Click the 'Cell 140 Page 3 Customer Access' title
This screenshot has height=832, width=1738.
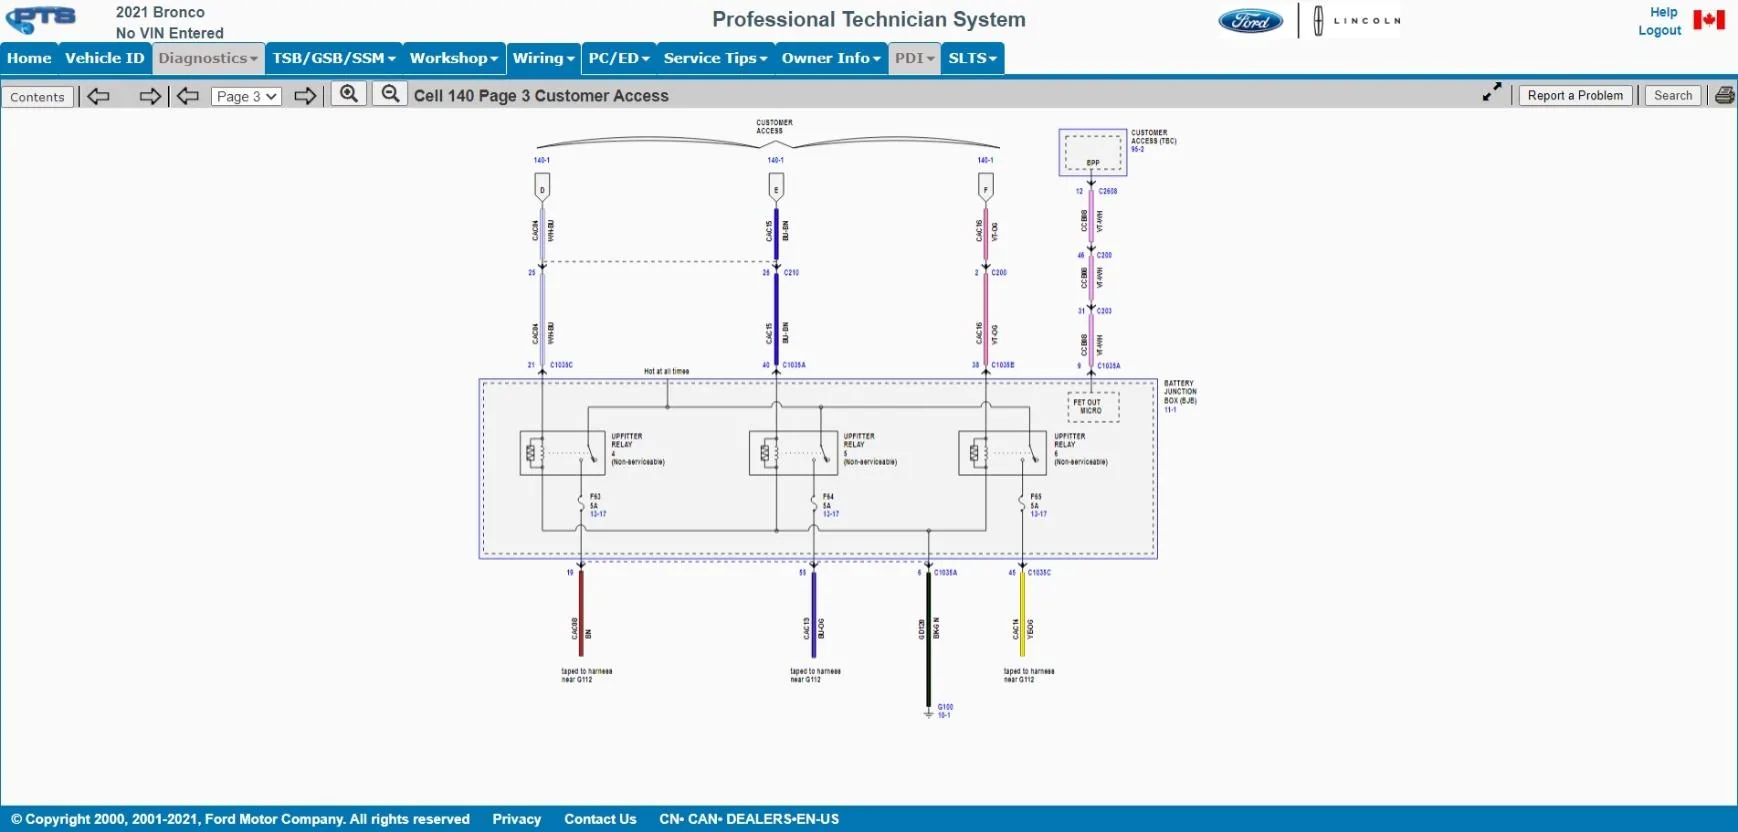click(x=541, y=96)
